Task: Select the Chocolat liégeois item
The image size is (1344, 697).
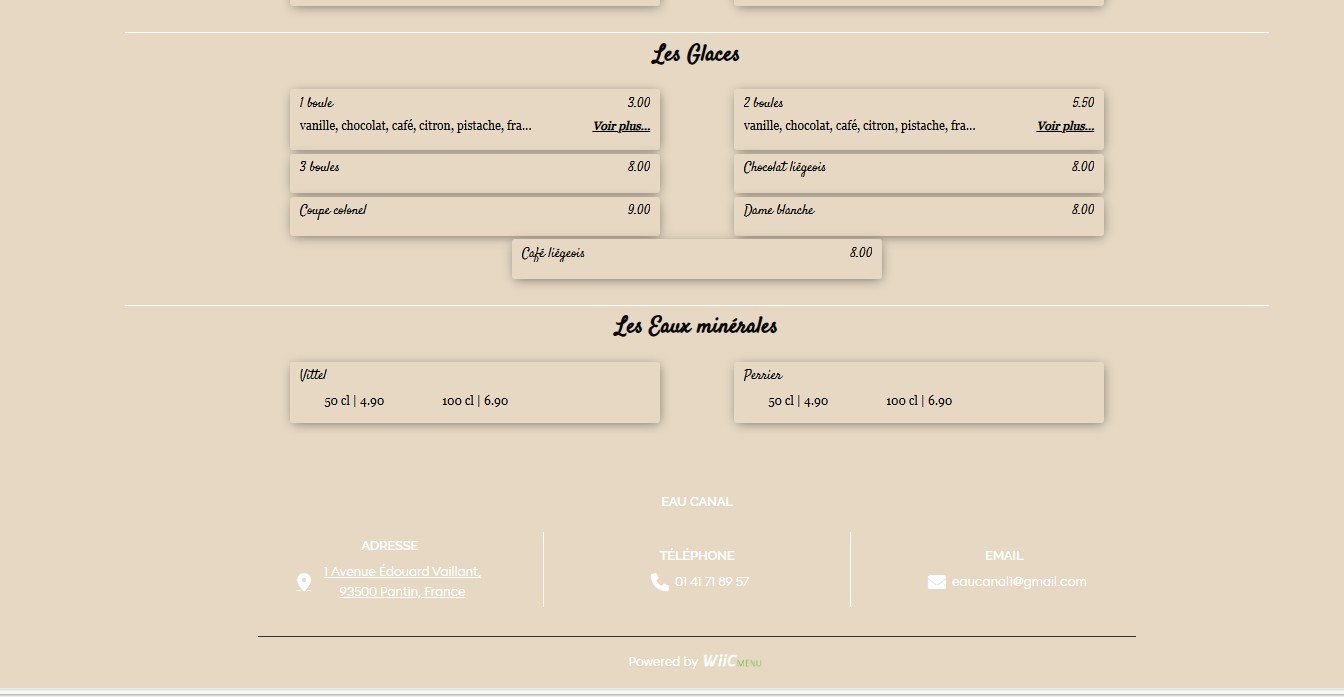Action: click(919, 173)
